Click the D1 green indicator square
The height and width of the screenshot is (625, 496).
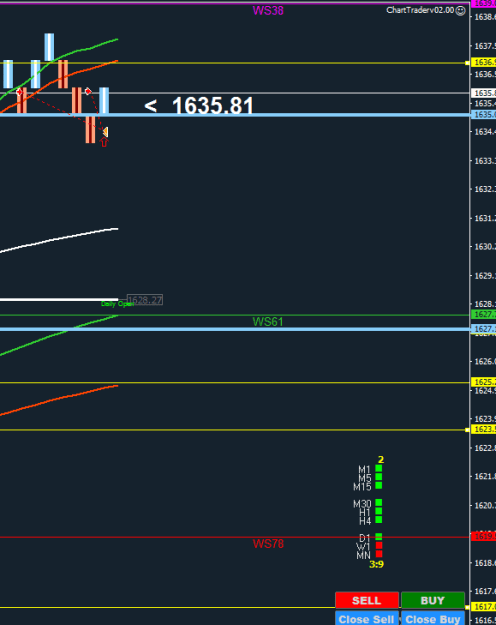[379, 537]
